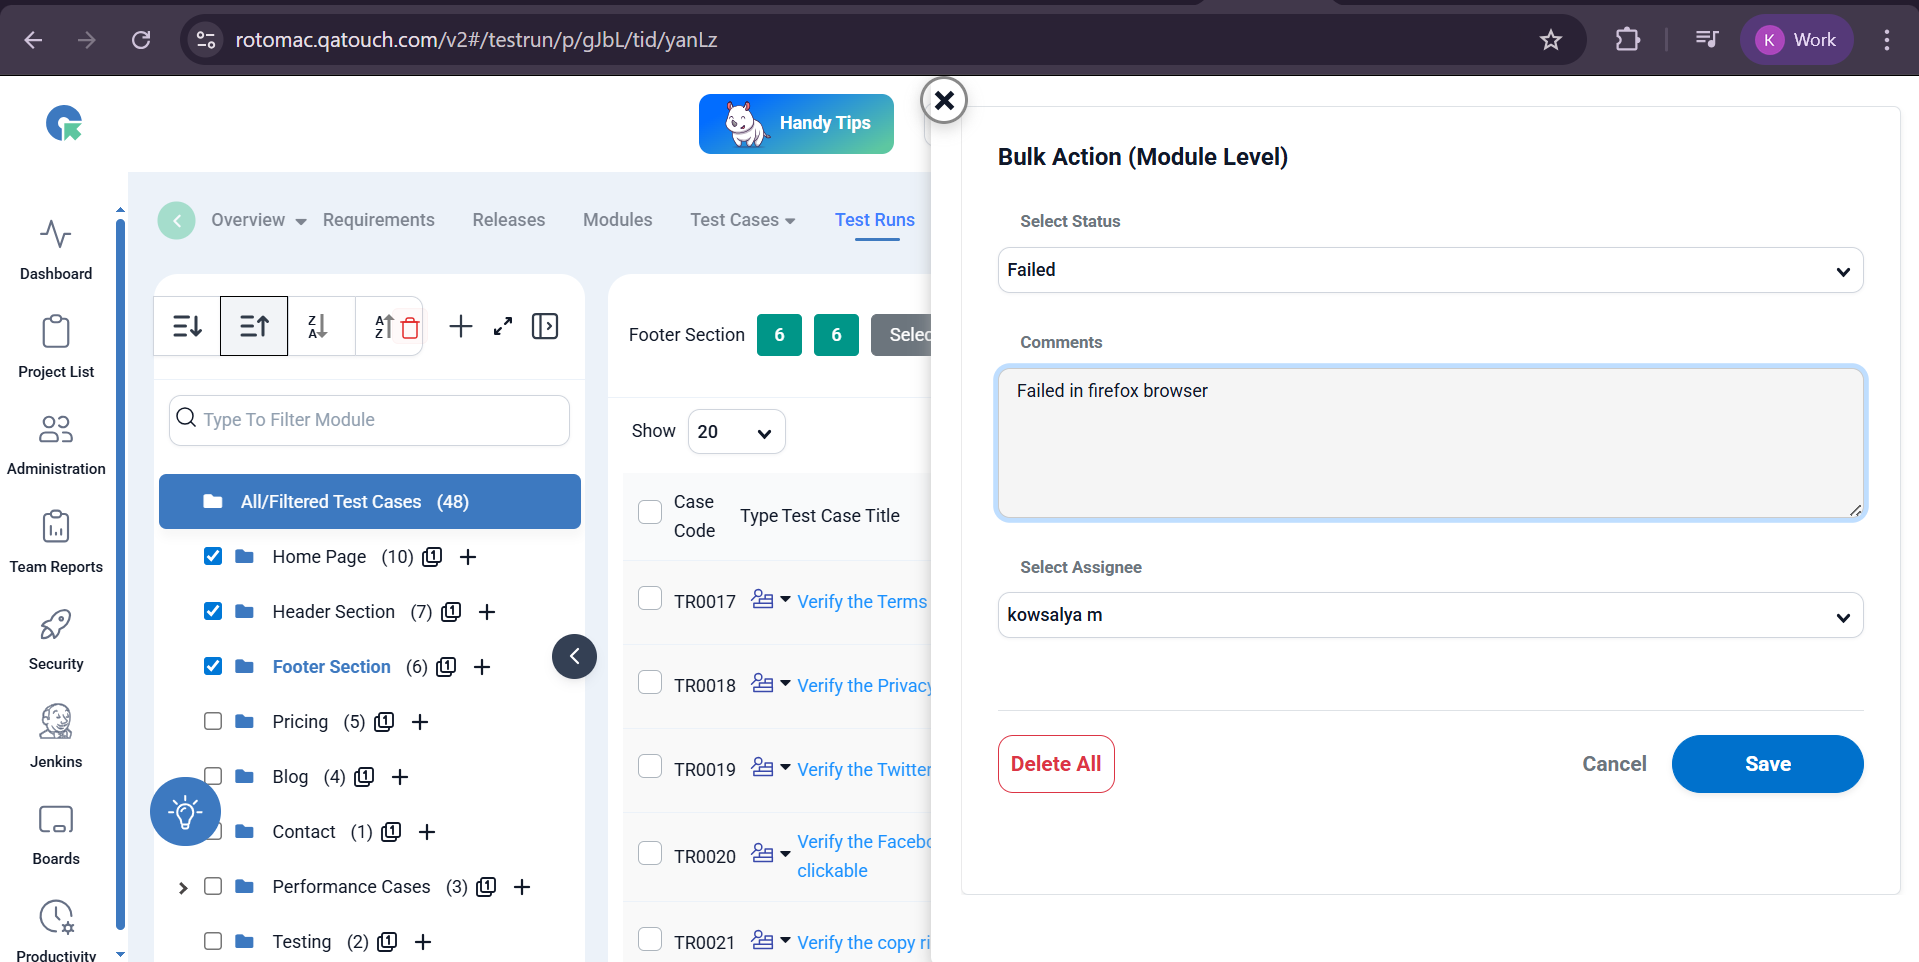
Task: Open the Select Status dropdown
Action: 1430,270
